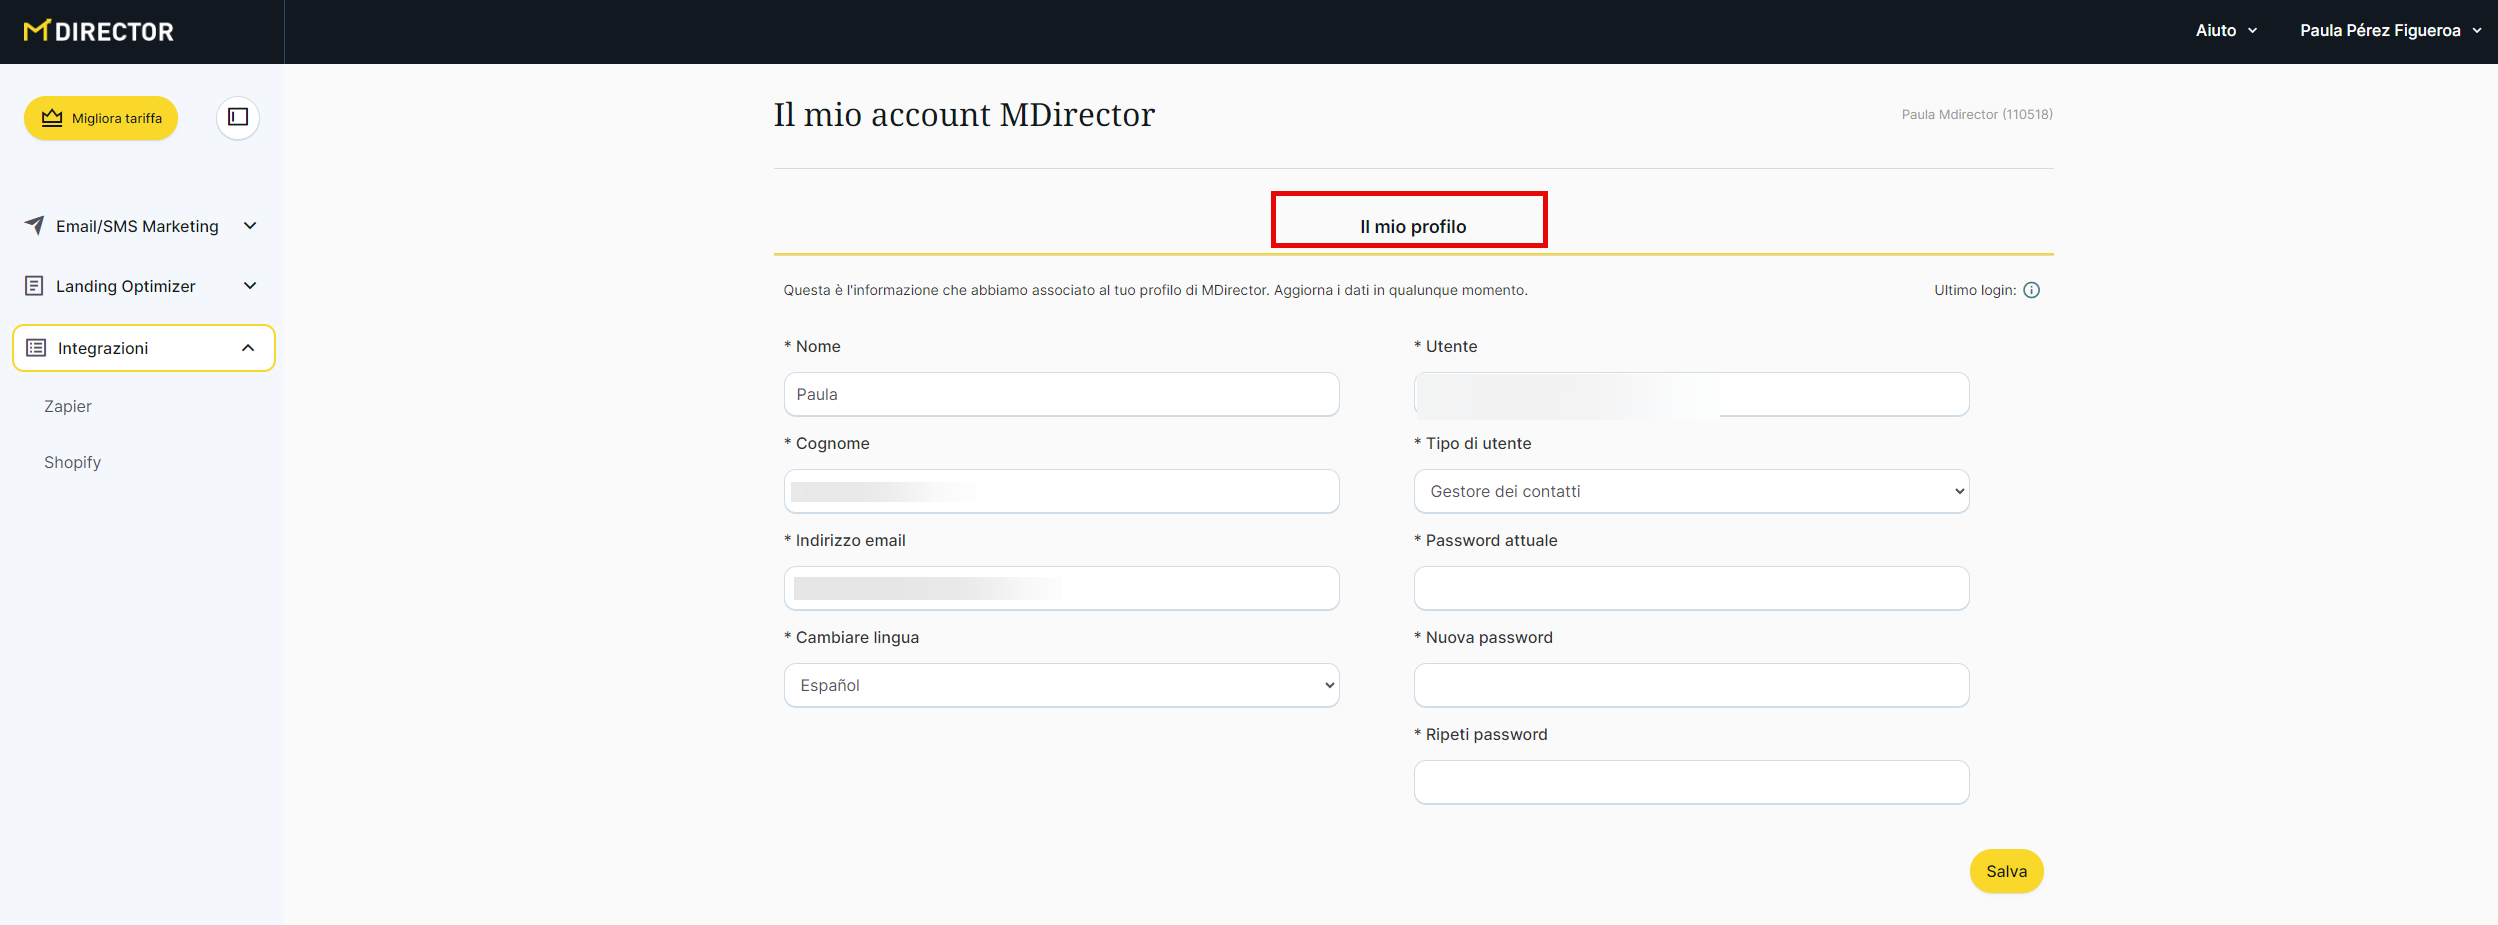This screenshot has height=925, width=2498.
Task: Expand the Landing Optimizer submenu arrow
Action: click(250, 286)
